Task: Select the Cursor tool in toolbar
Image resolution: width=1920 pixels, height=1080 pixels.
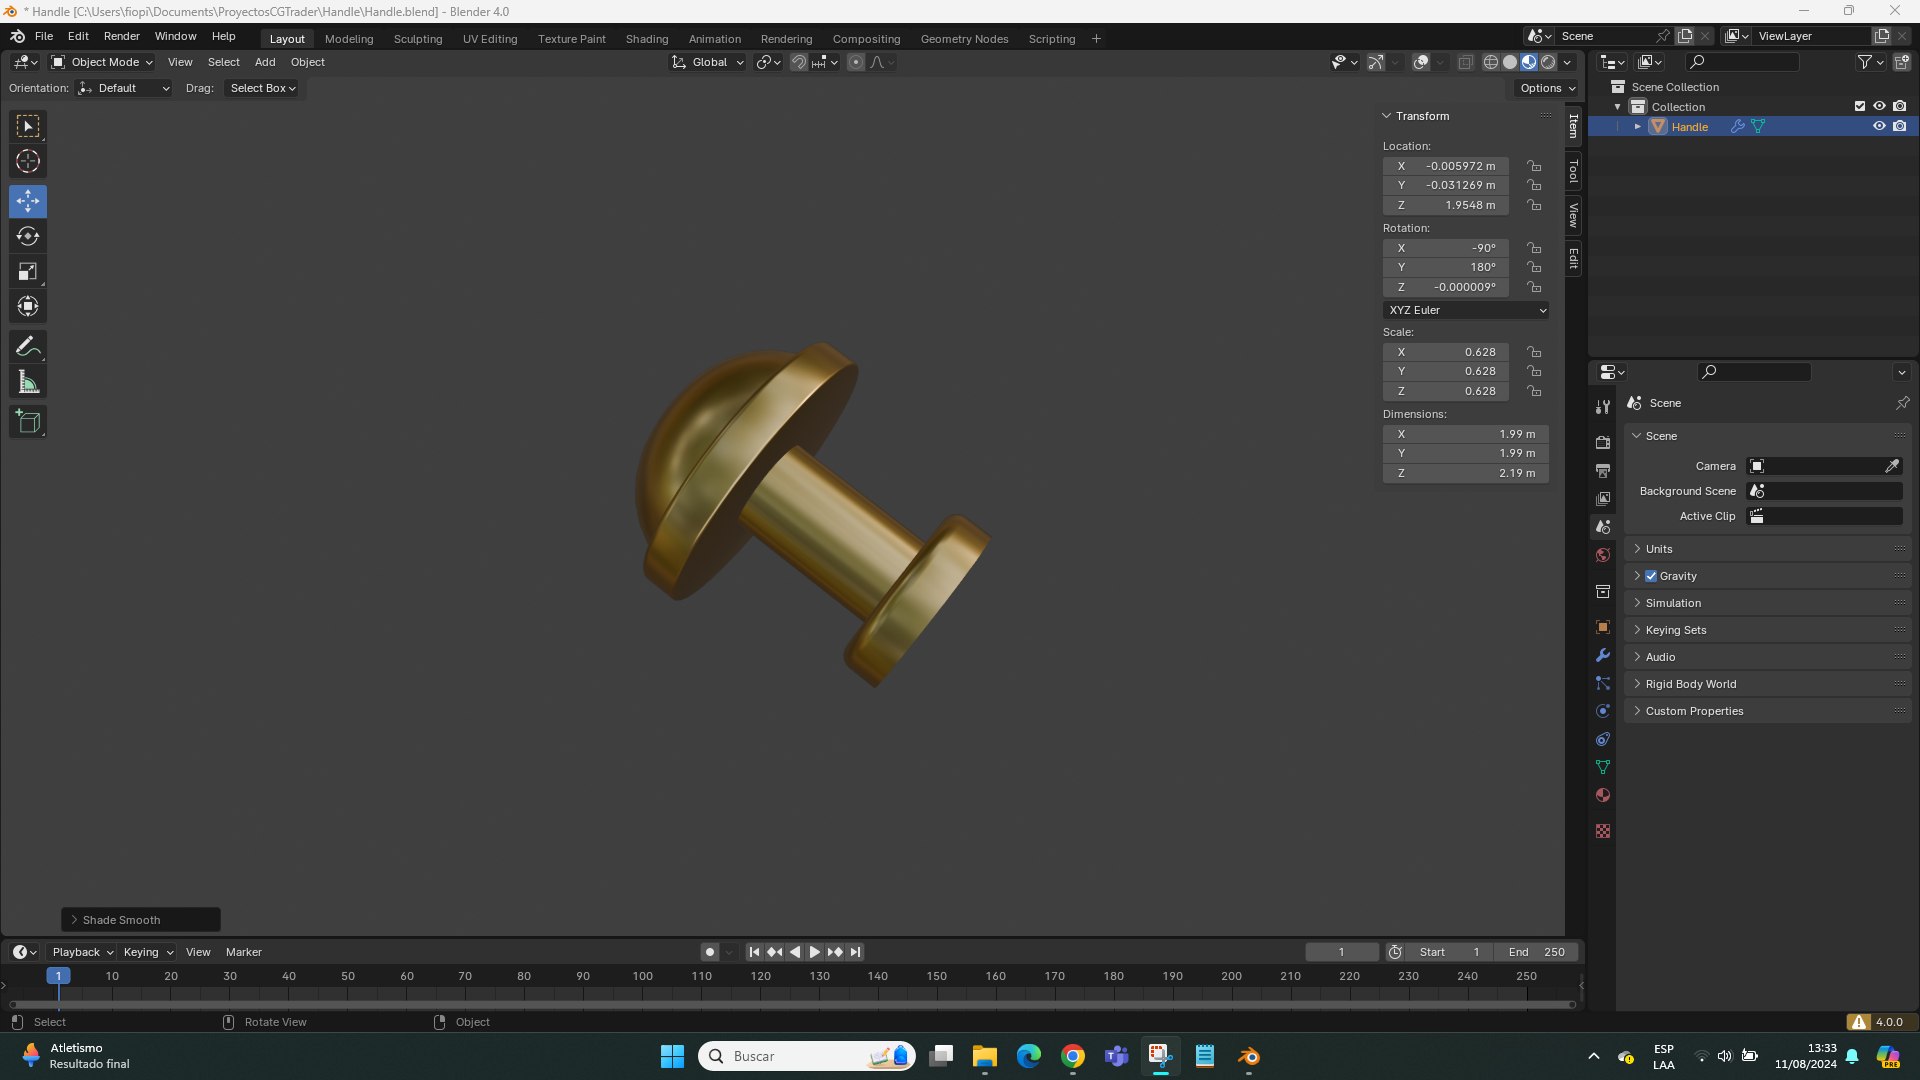Action: pyautogui.click(x=28, y=162)
